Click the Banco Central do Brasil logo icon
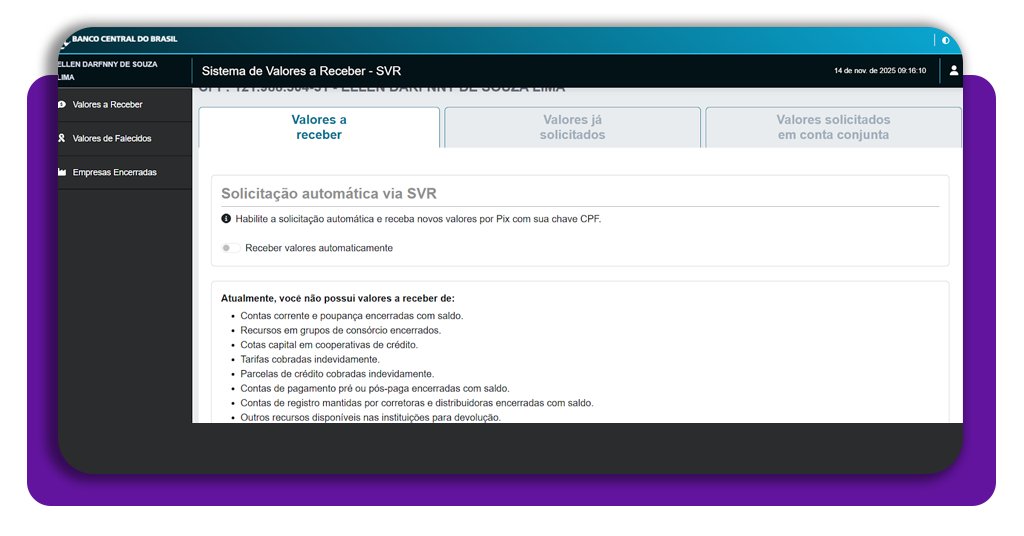 click(x=65, y=40)
